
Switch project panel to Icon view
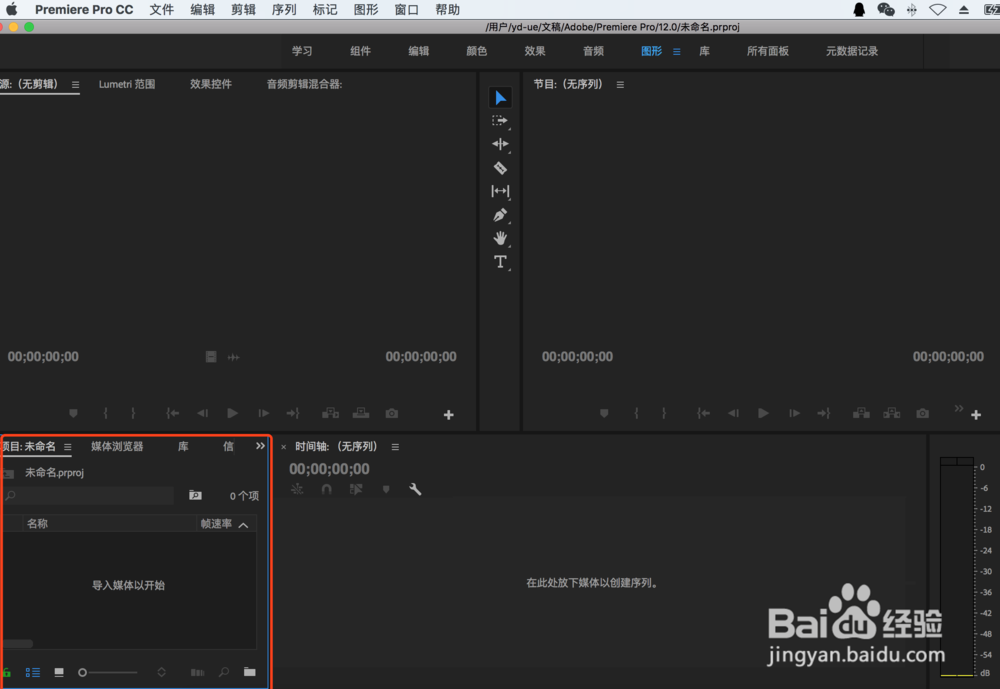(x=59, y=672)
